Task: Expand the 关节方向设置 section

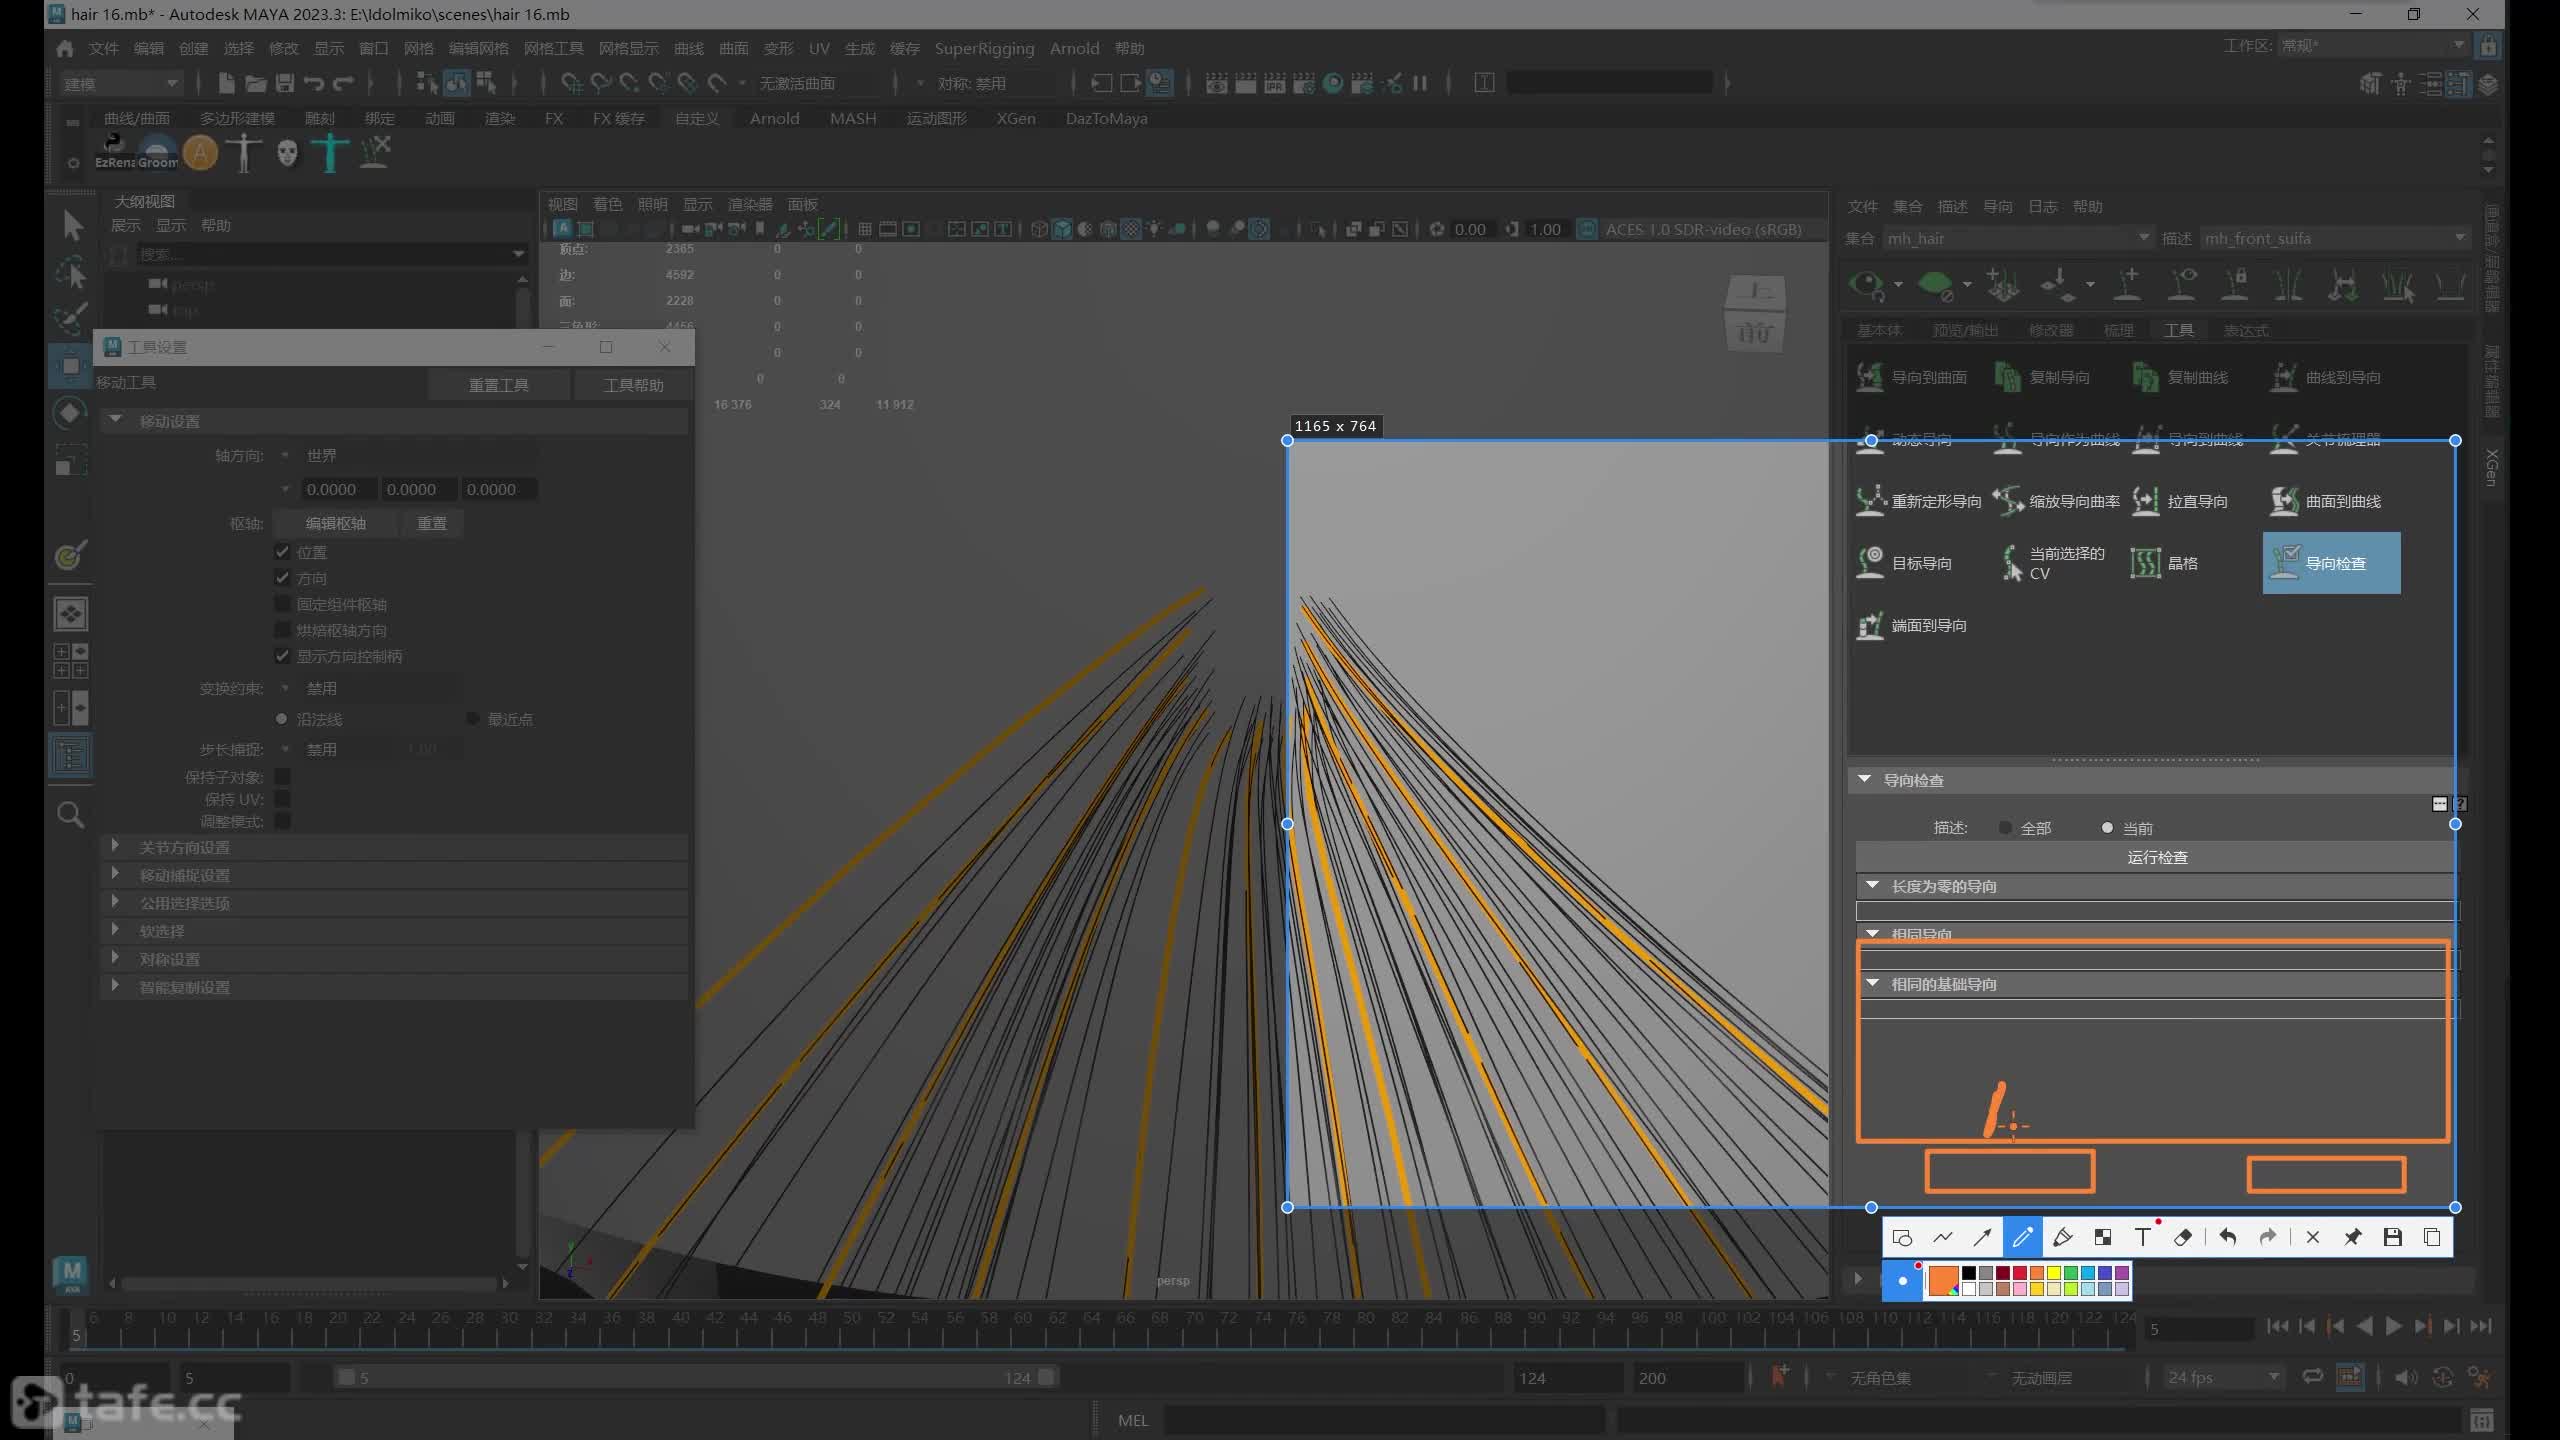Action: click(x=116, y=847)
